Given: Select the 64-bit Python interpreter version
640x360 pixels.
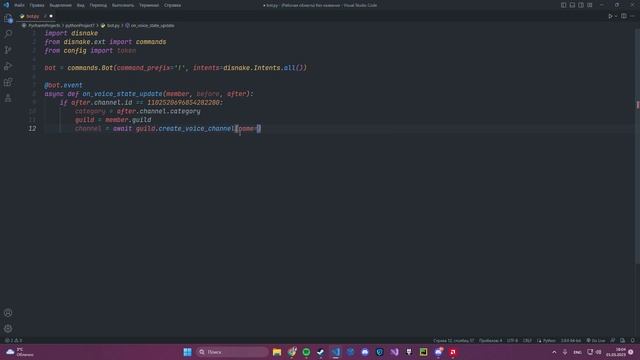Looking at the screenshot, I should coord(571,340).
